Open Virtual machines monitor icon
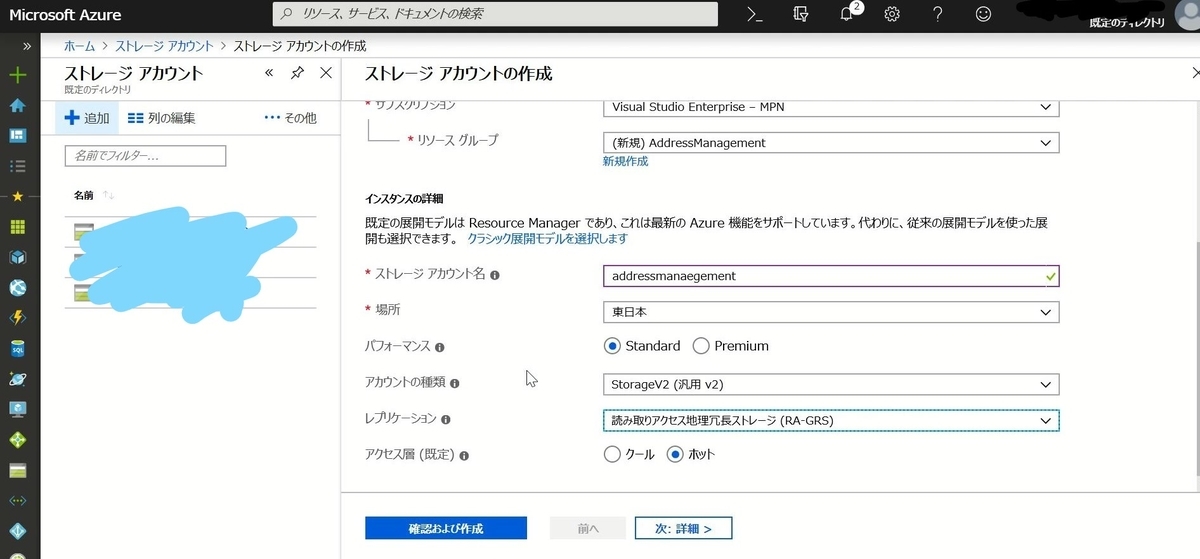Image resolution: width=1200 pixels, height=559 pixels. pyautogui.click(x=17, y=409)
